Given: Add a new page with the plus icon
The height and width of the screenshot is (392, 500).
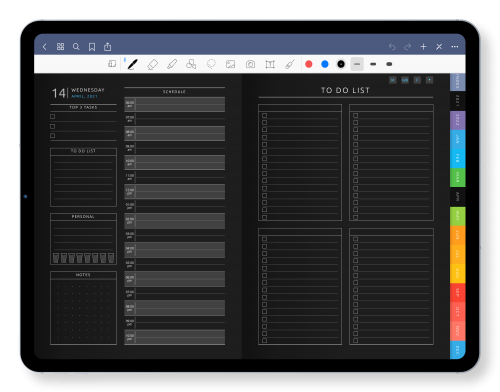Looking at the screenshot, I should [x=423, y=47].
